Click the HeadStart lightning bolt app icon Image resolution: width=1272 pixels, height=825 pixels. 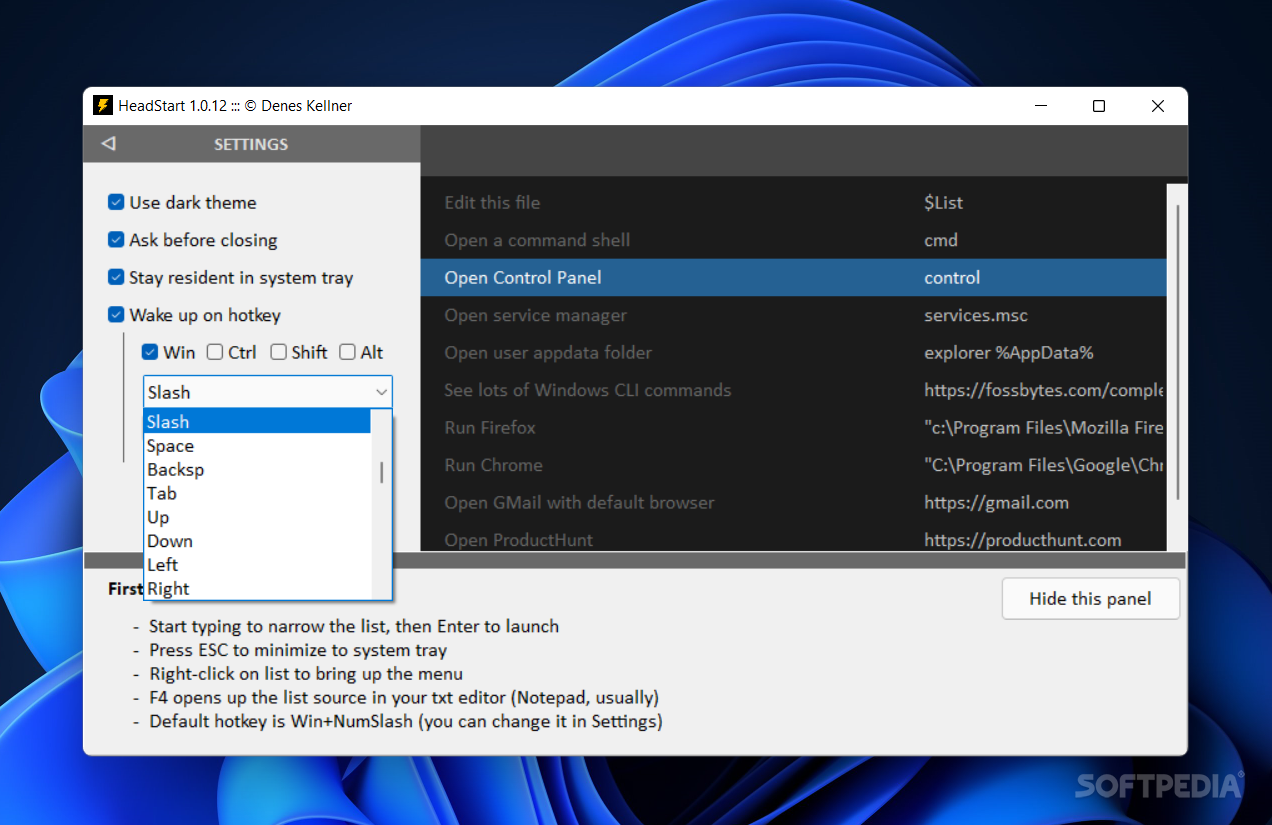(101, 105)
